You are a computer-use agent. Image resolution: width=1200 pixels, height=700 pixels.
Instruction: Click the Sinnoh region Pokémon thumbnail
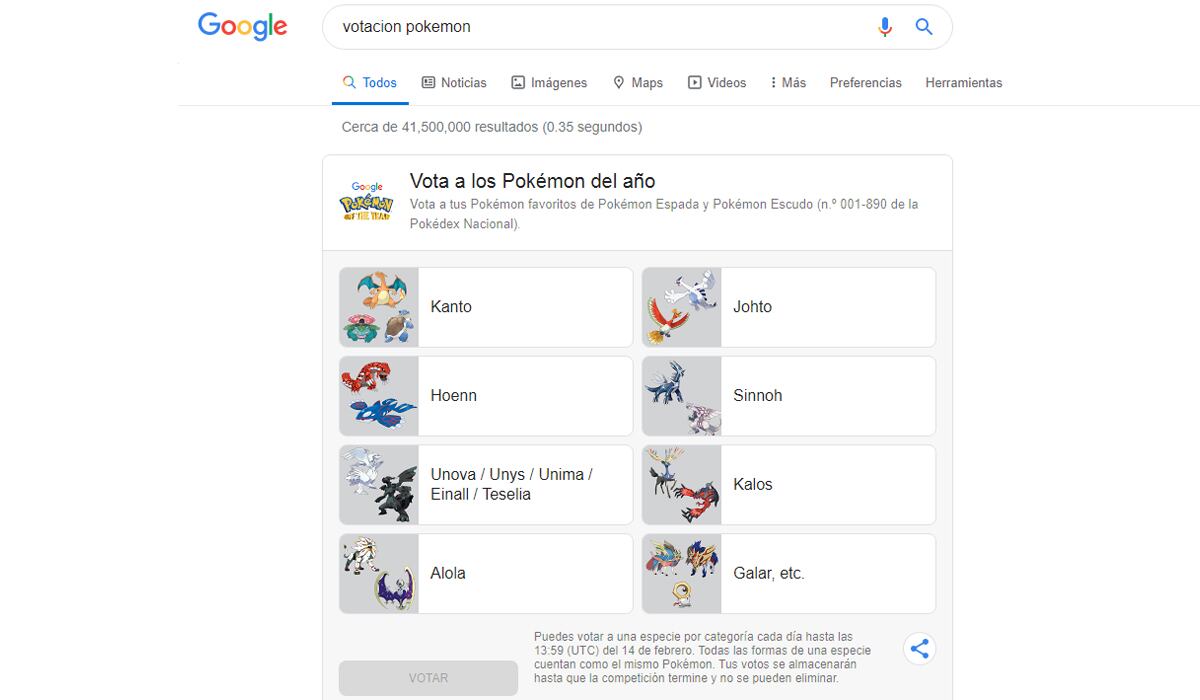point(681,395)
